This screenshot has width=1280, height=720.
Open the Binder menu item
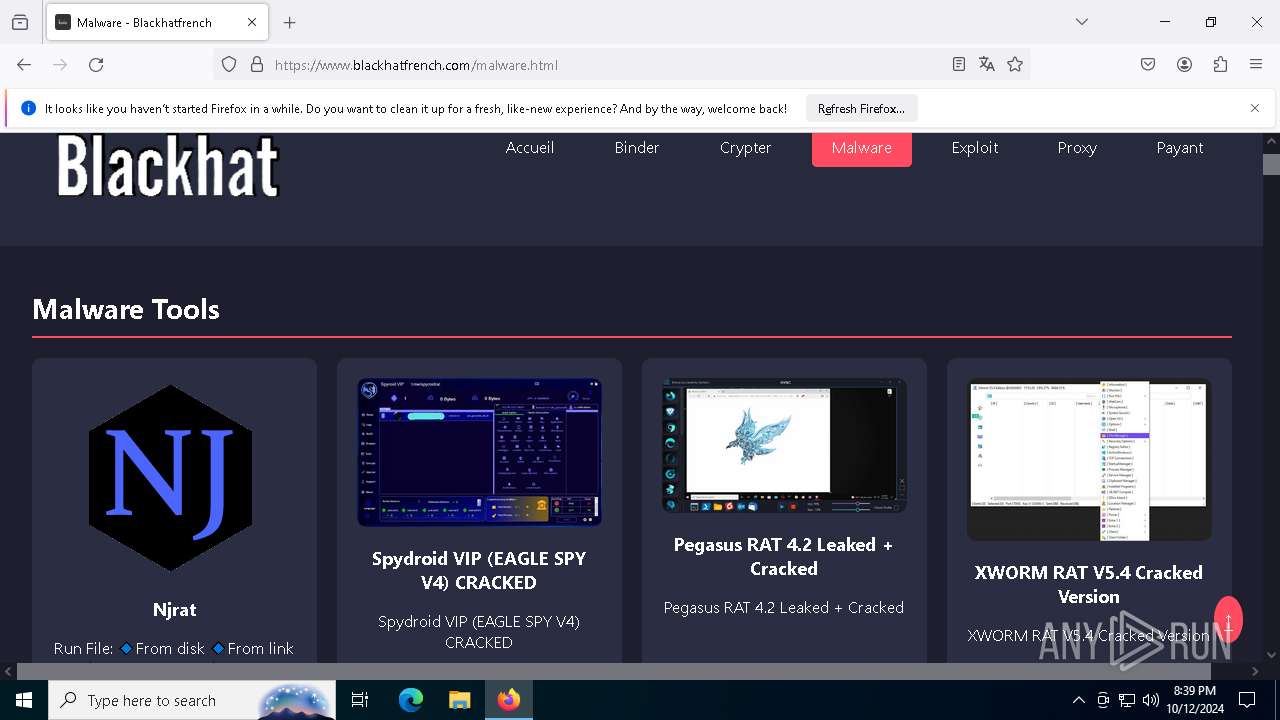pos(637,148)
